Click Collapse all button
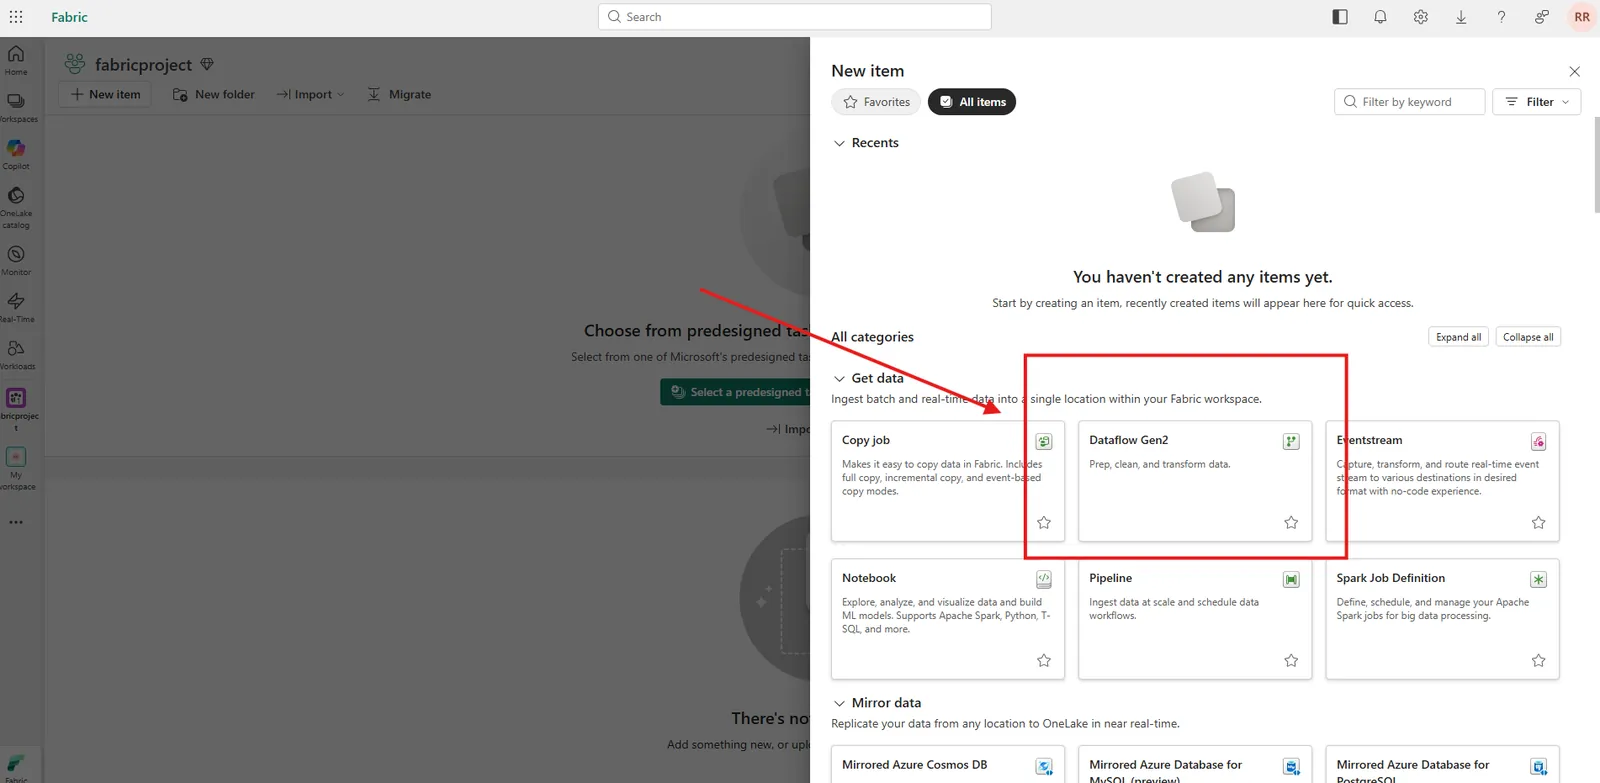This screenshot has width=1600, height=783. click(1528, 337)
